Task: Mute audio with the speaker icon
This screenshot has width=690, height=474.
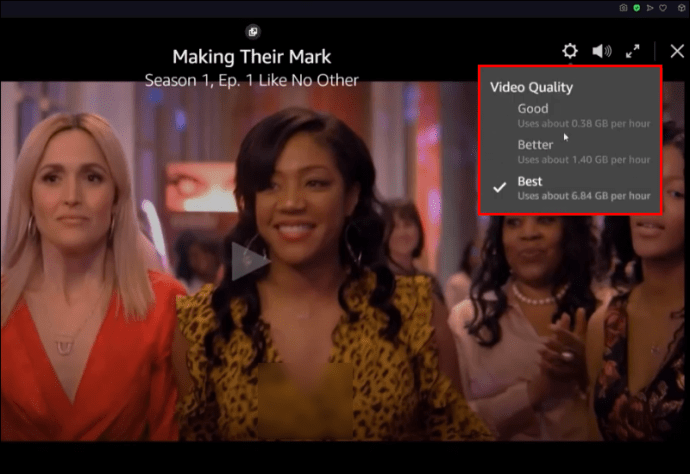Action: click(x=602, y=51)
